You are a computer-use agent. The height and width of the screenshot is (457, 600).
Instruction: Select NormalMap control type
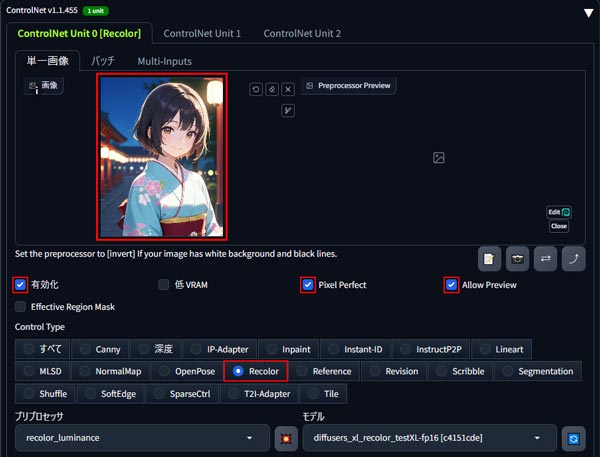point(111,371)
